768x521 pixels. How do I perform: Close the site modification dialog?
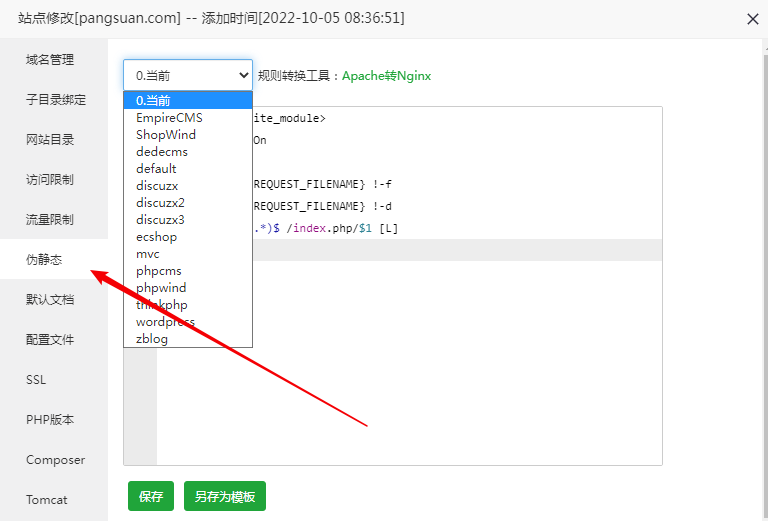pyautogui.click(x=752, y=18)
